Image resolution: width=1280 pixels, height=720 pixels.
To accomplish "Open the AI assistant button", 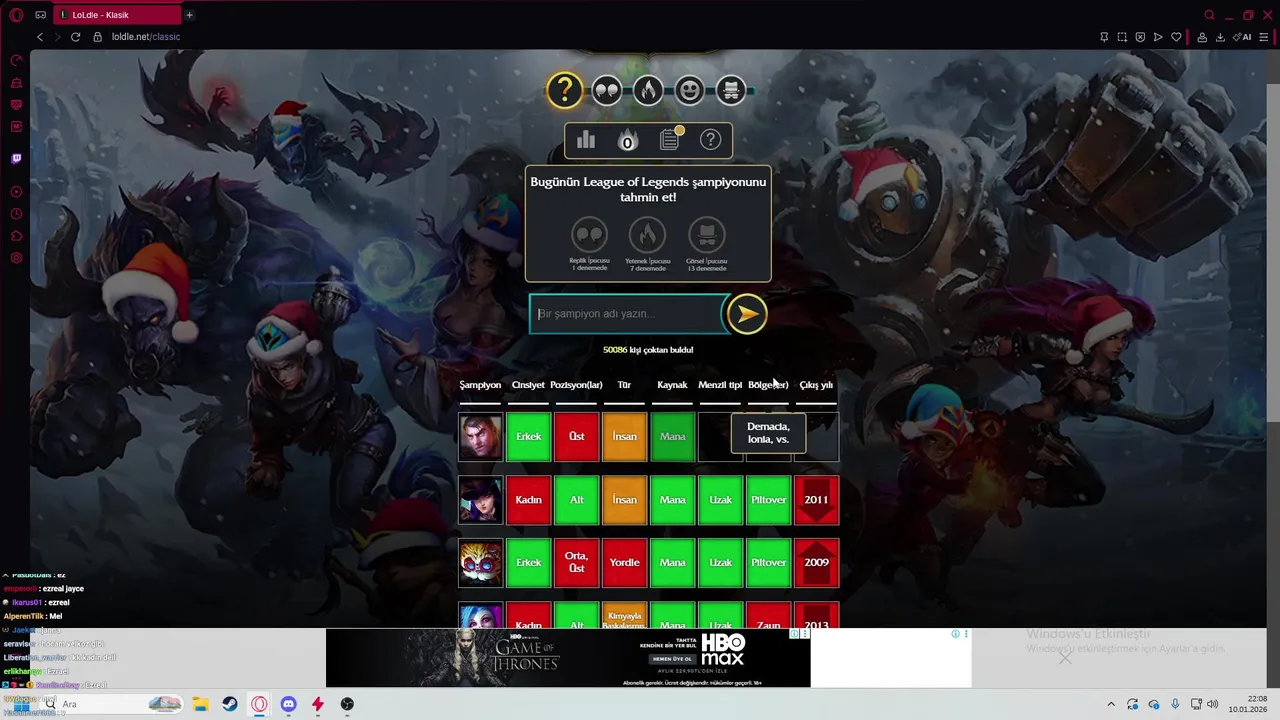I will pyautogui.click(x=1244, y=37).
